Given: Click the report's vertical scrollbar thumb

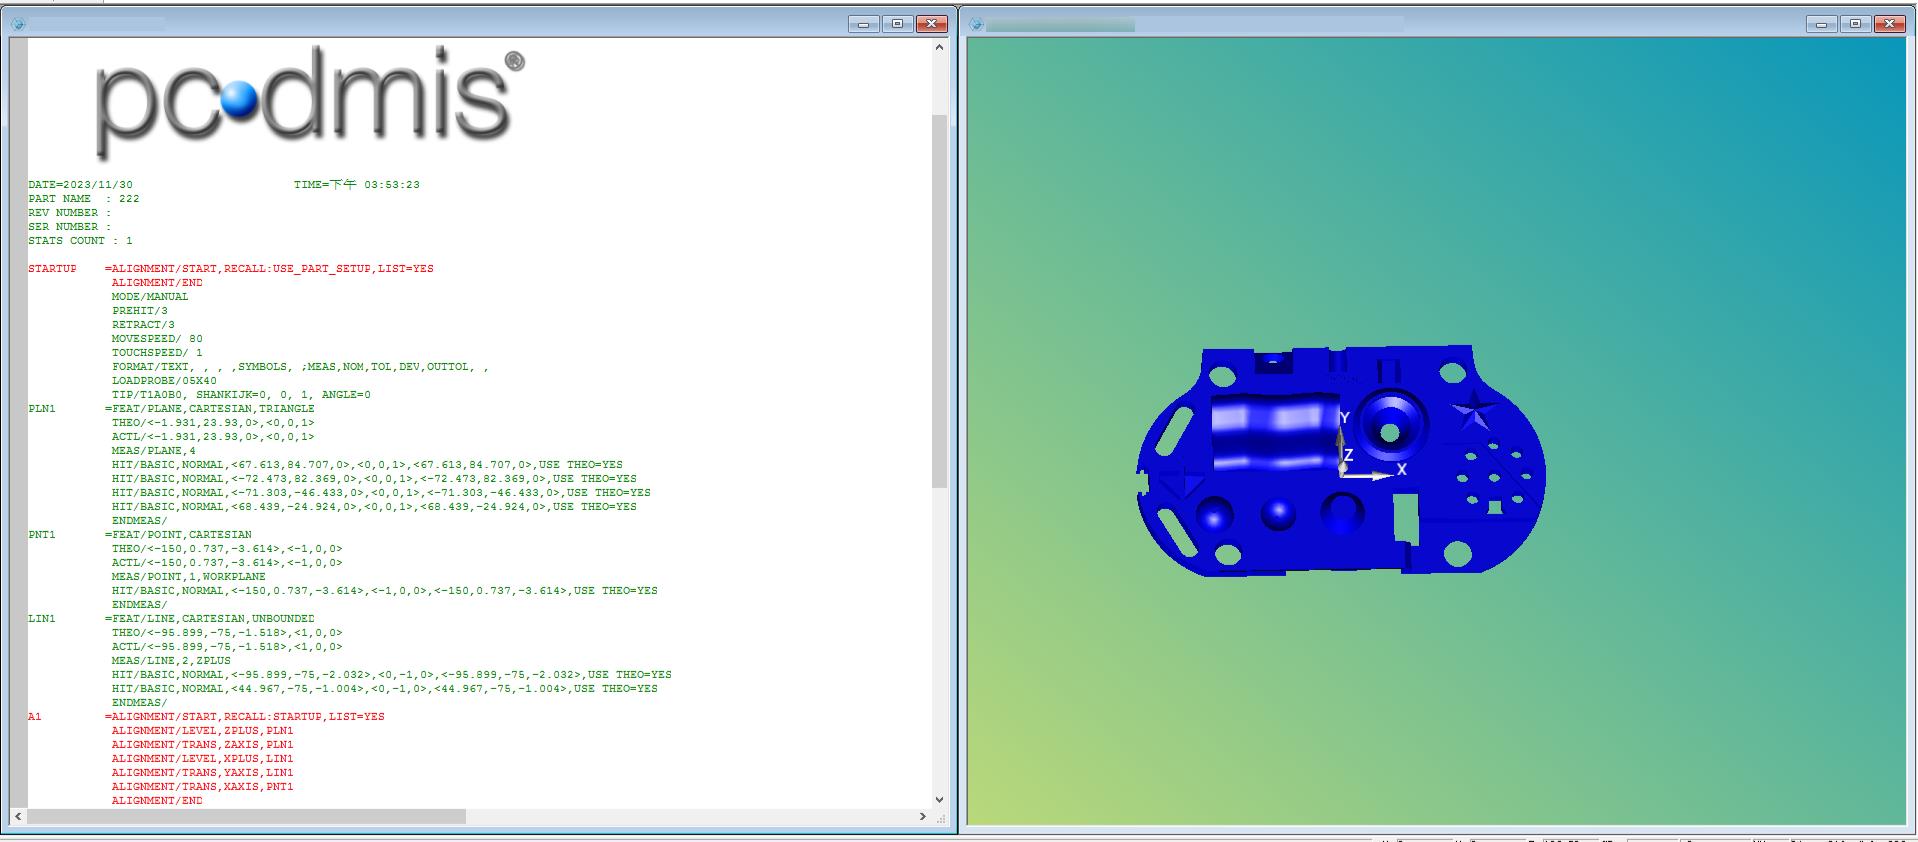Looking at the screenshot, I should [939, 301].
